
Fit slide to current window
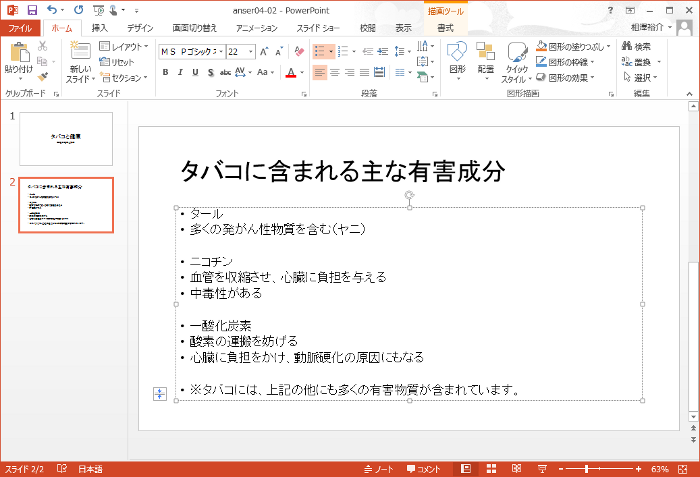683,469
